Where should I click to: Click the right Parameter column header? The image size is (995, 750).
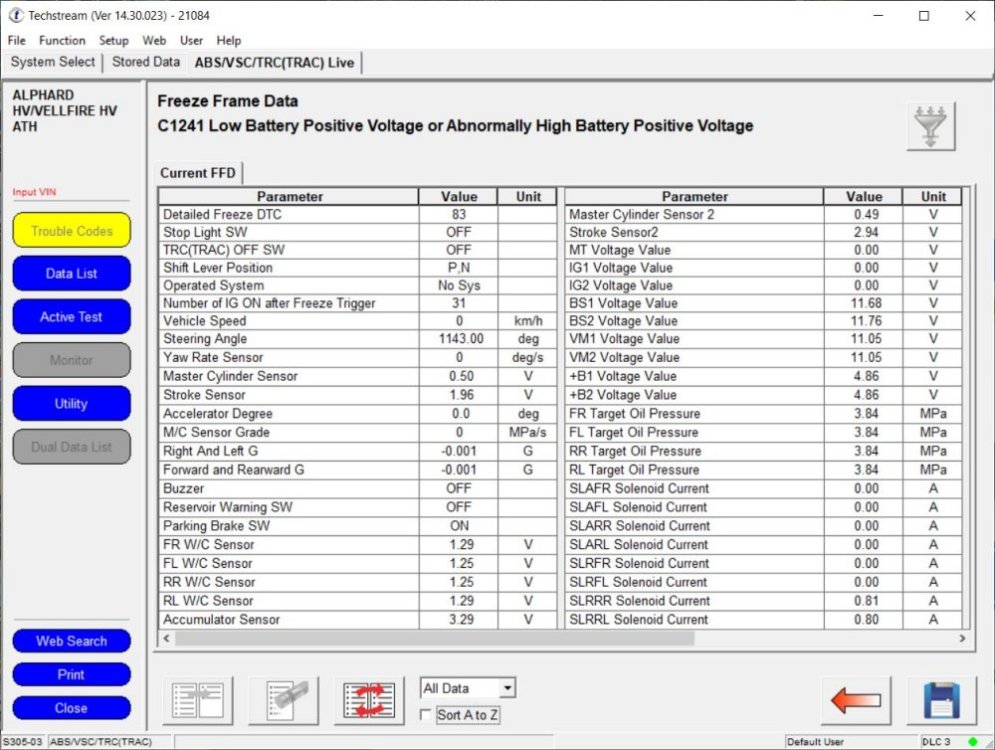(x=694, y=197)
